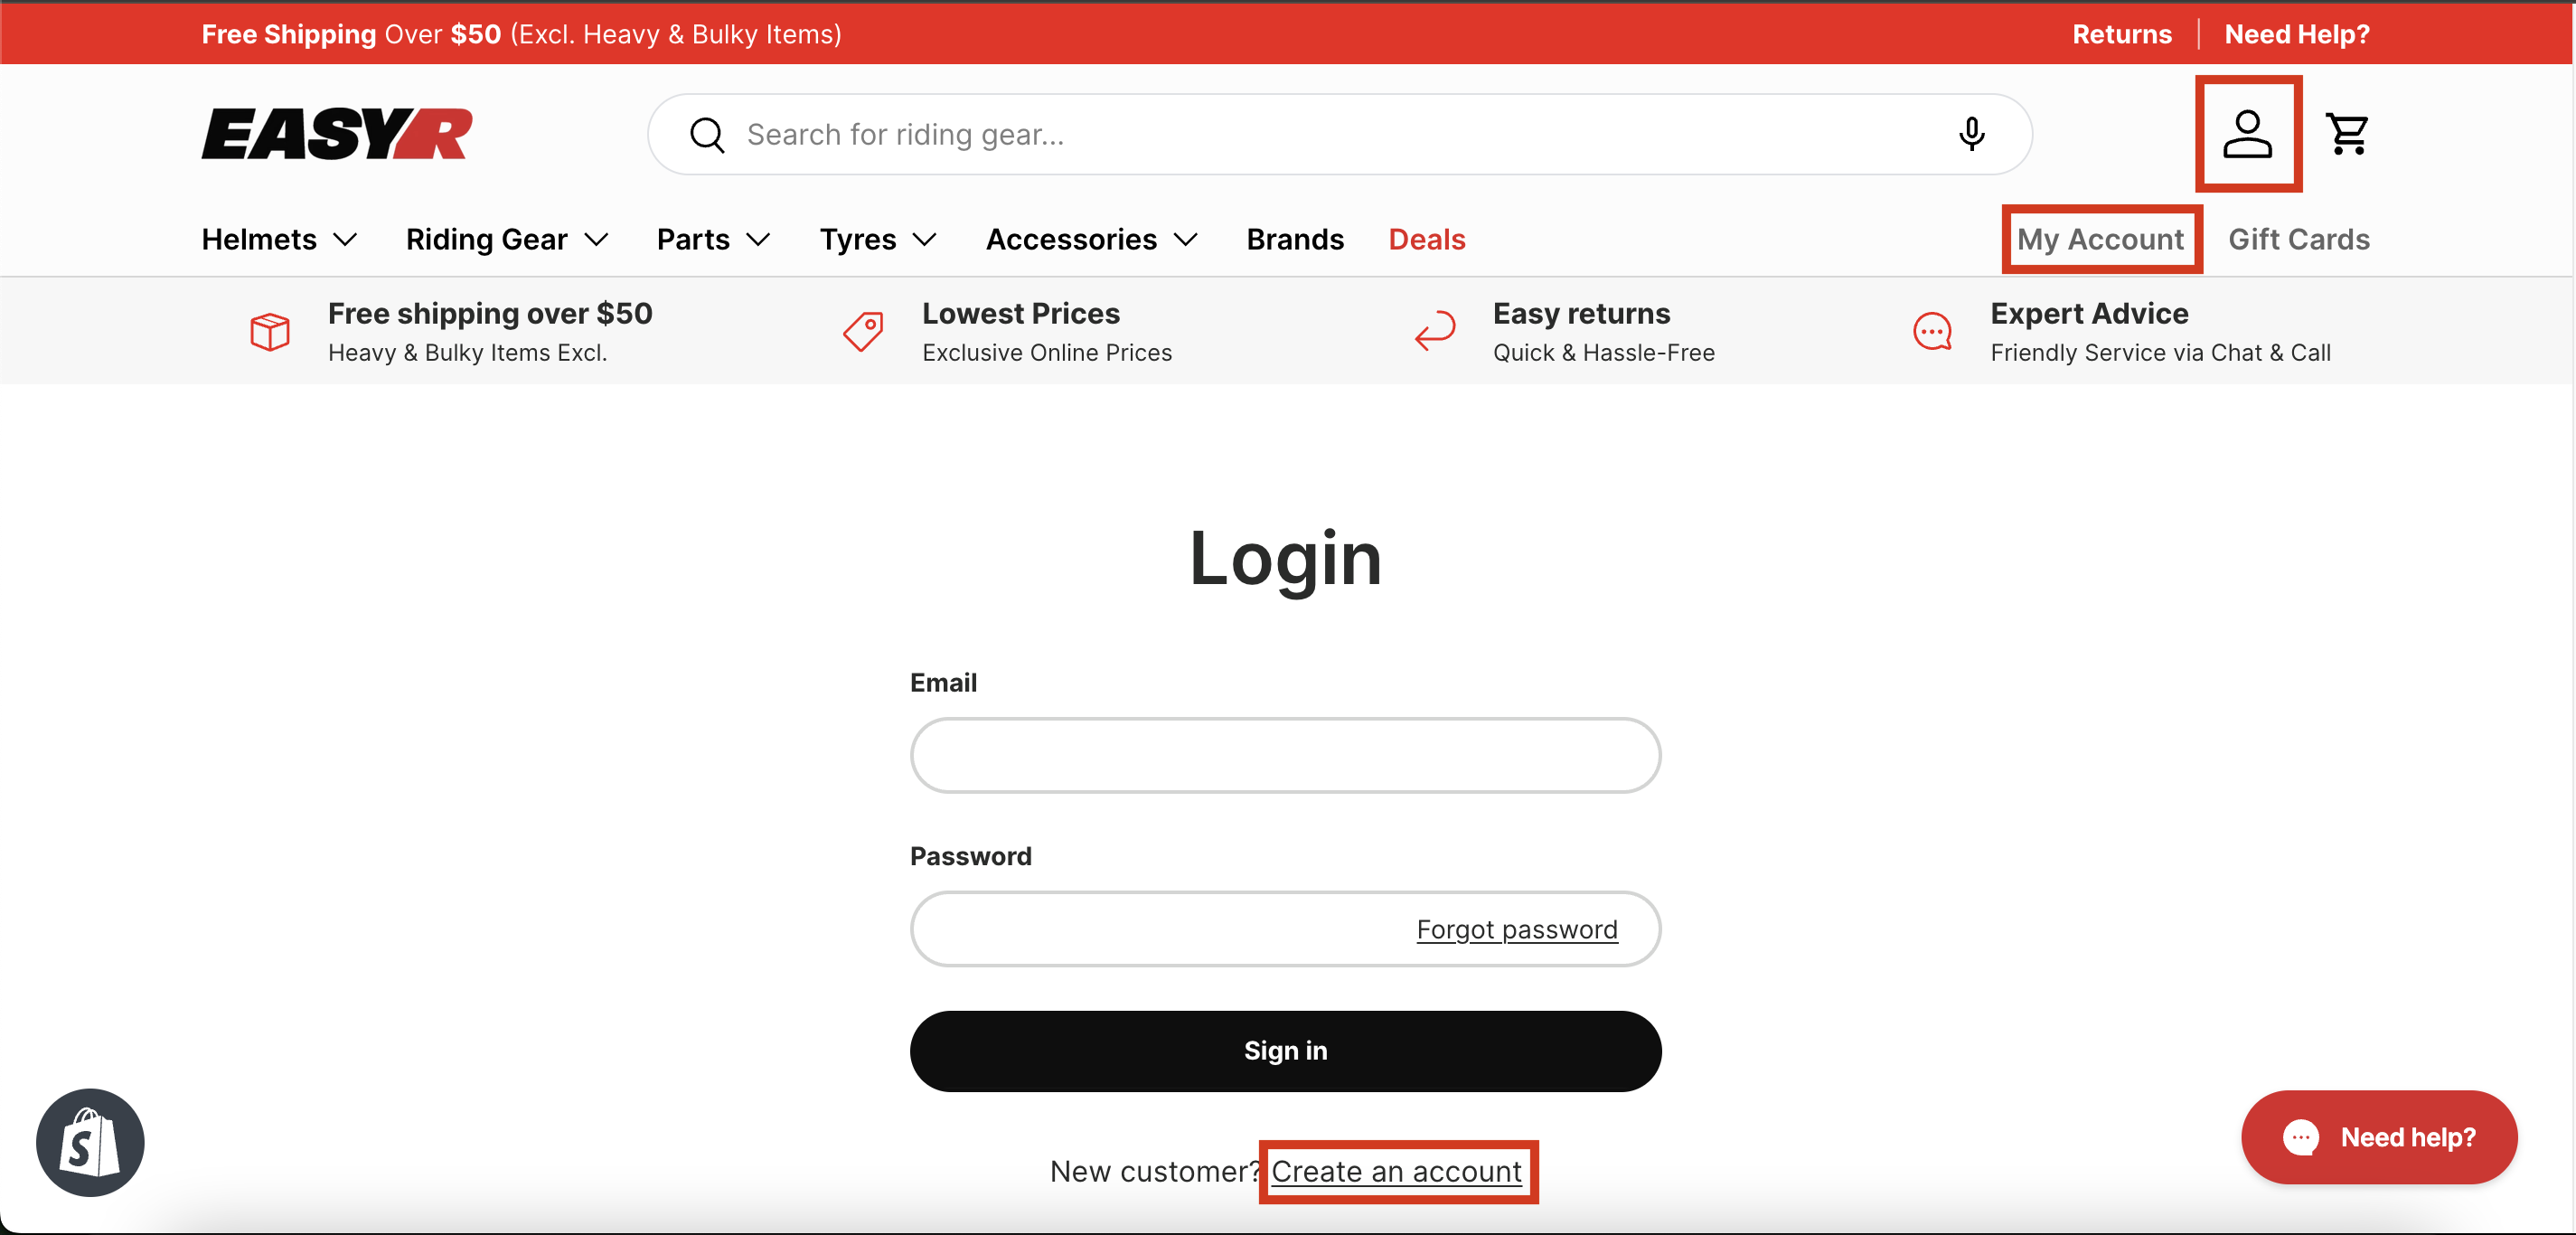The width and height of the screenshot is (2576, 1235).
Task: Expand the Riding Gear chevron
Action: (x=596, y=240)
